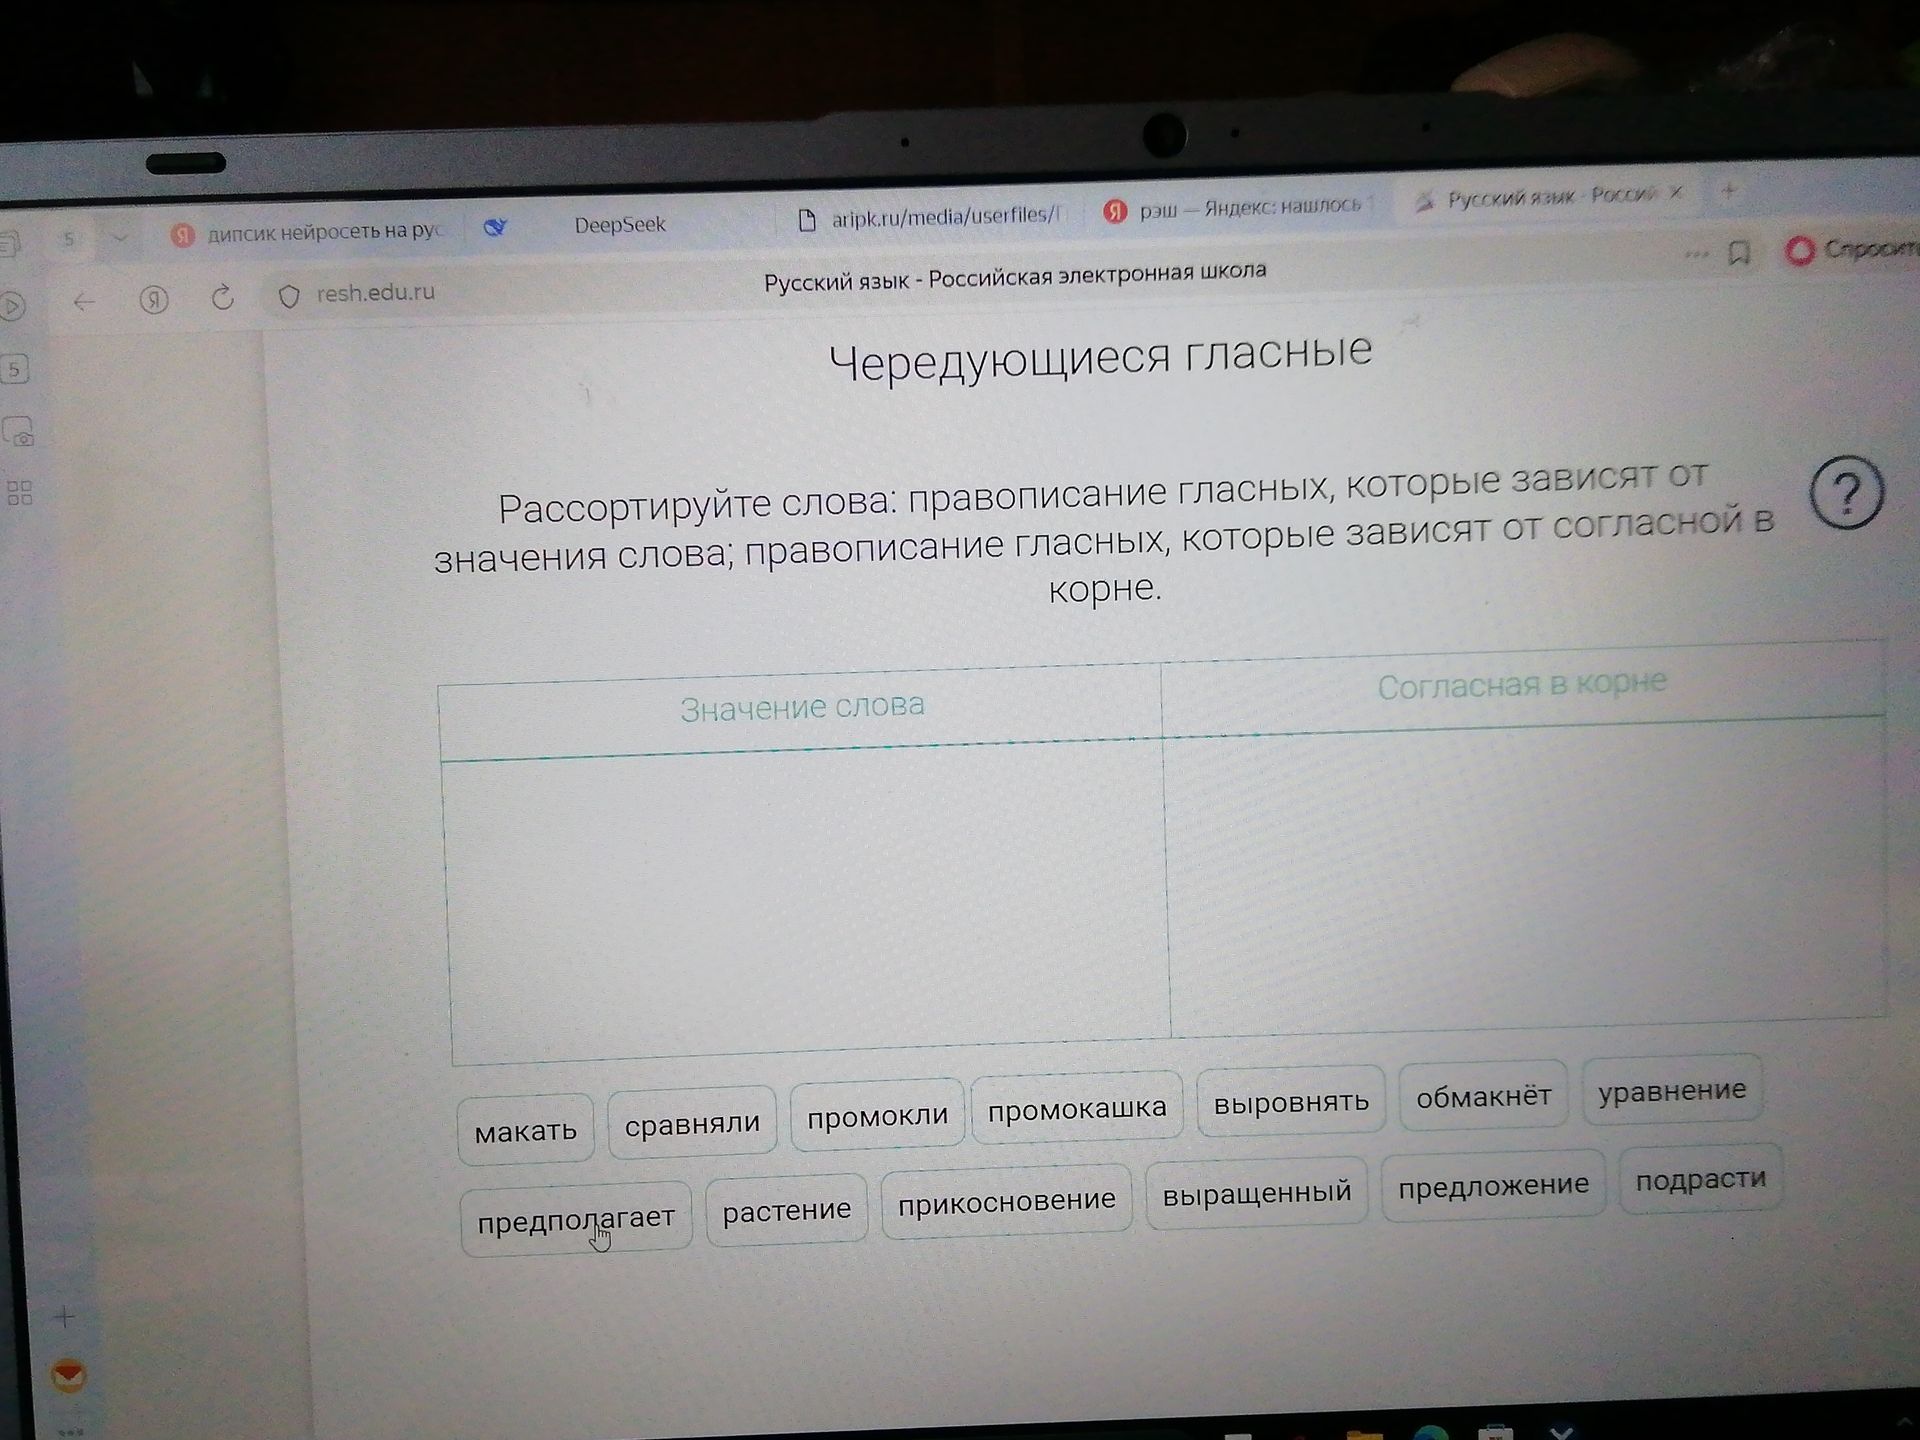This screenshot has height=1440, width=1920.
Task: Open the orange mail icon in sidebar
Action: [69, 1377]
